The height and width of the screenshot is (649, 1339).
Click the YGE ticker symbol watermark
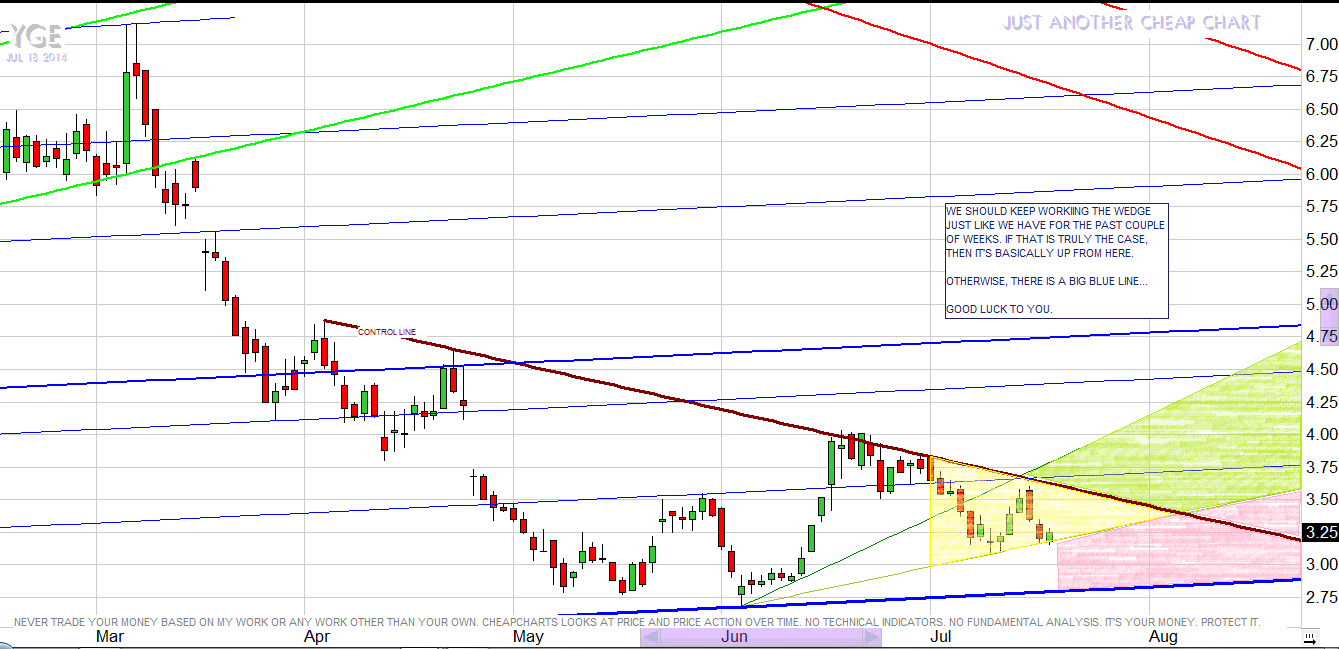36,37
